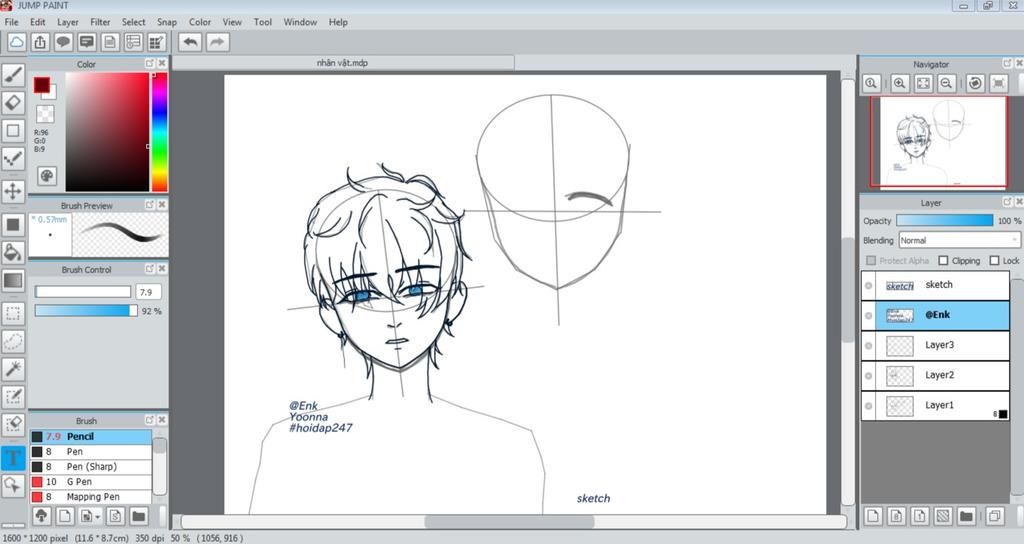Select the sketch layer row
The height and width of the screenshot is (544, 1024).
point(935,285)
